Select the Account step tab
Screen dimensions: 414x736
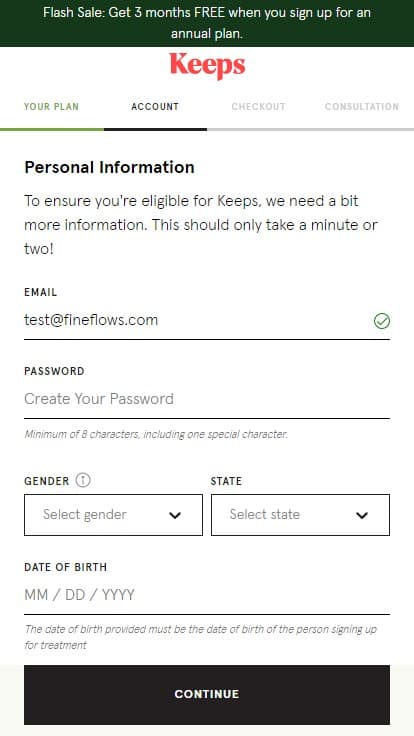tap(155, 107)
